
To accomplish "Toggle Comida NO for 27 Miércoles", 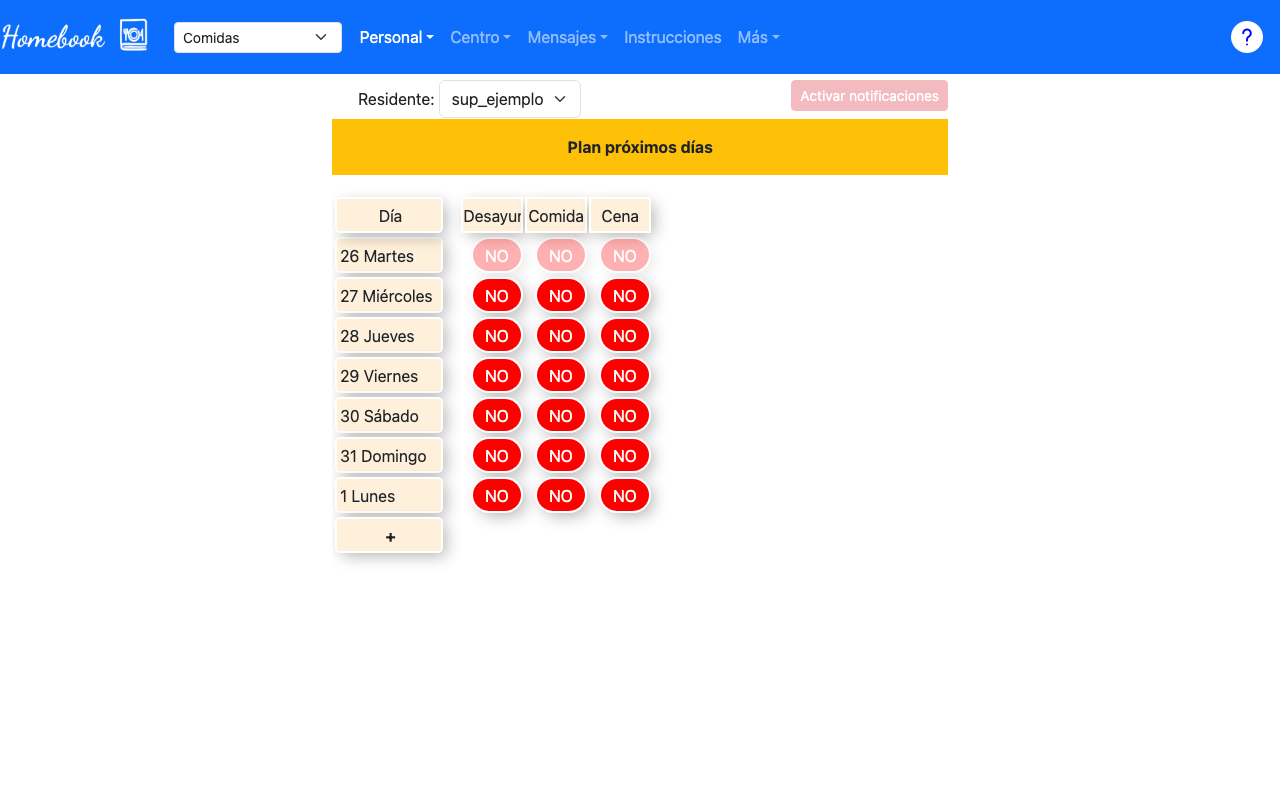I will click(561, 296).
